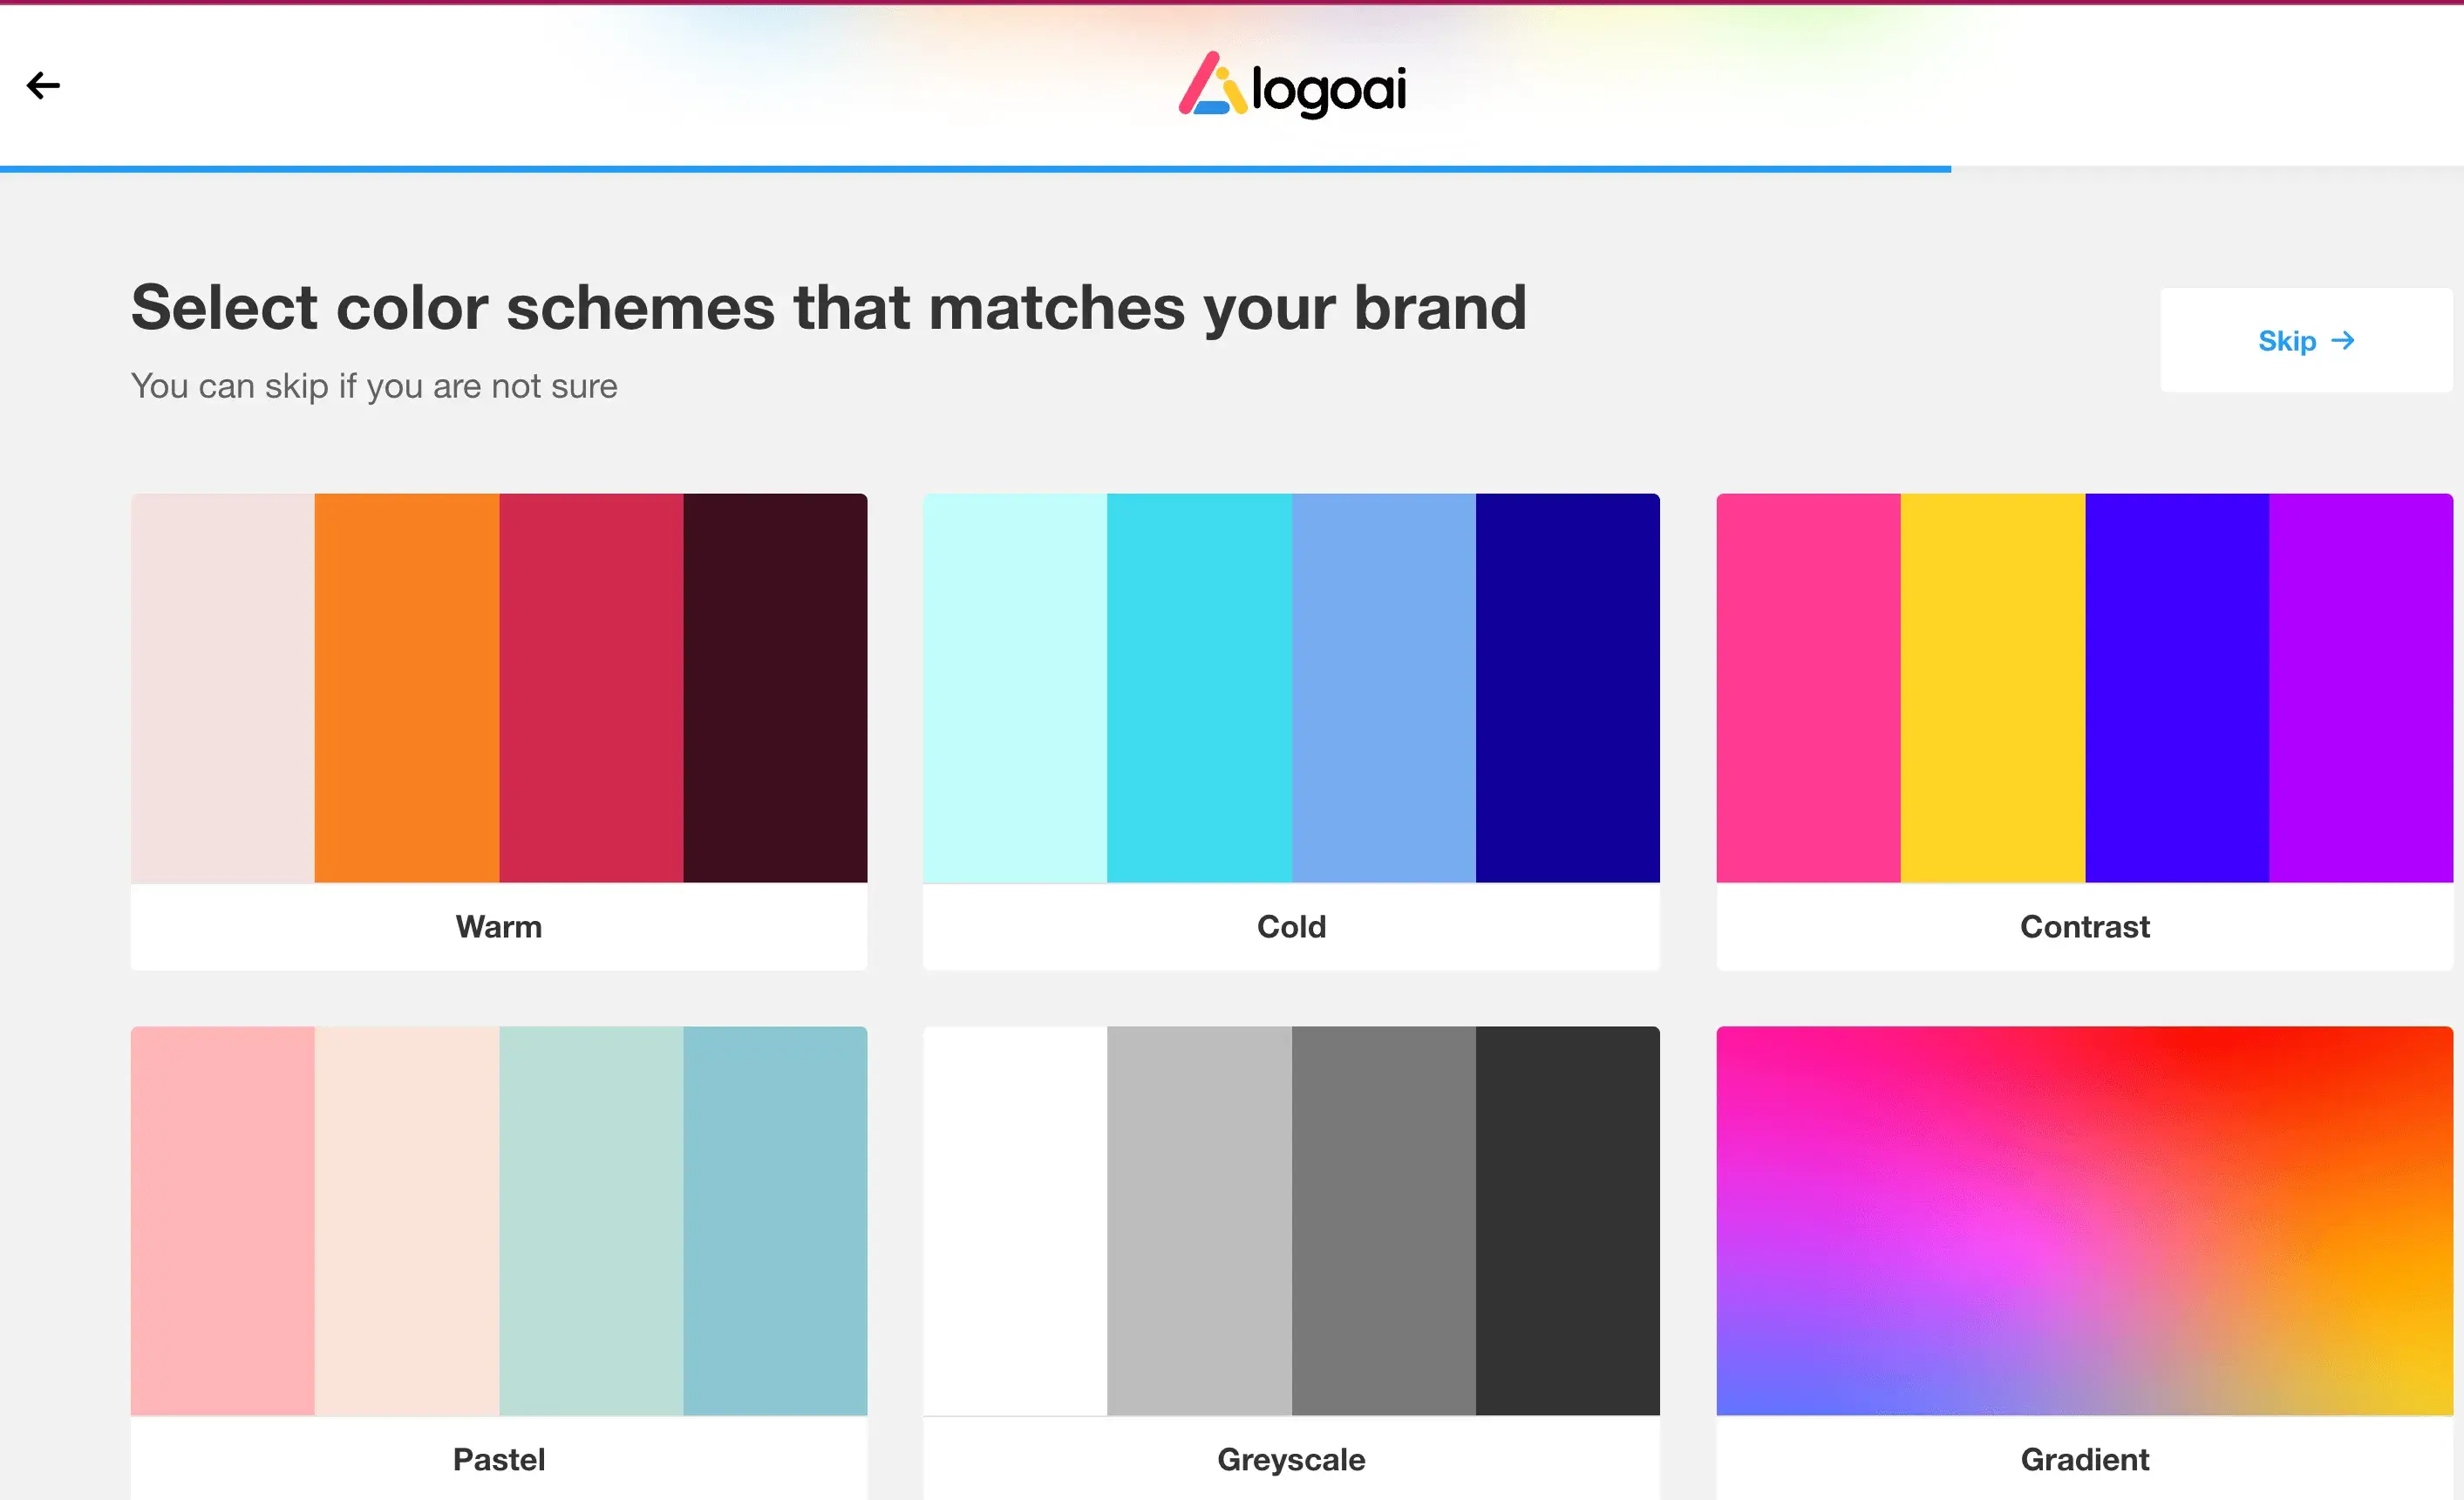Select the Gradient preview thumbnail
2464x1500 pixels.
click(2084, 1220)
